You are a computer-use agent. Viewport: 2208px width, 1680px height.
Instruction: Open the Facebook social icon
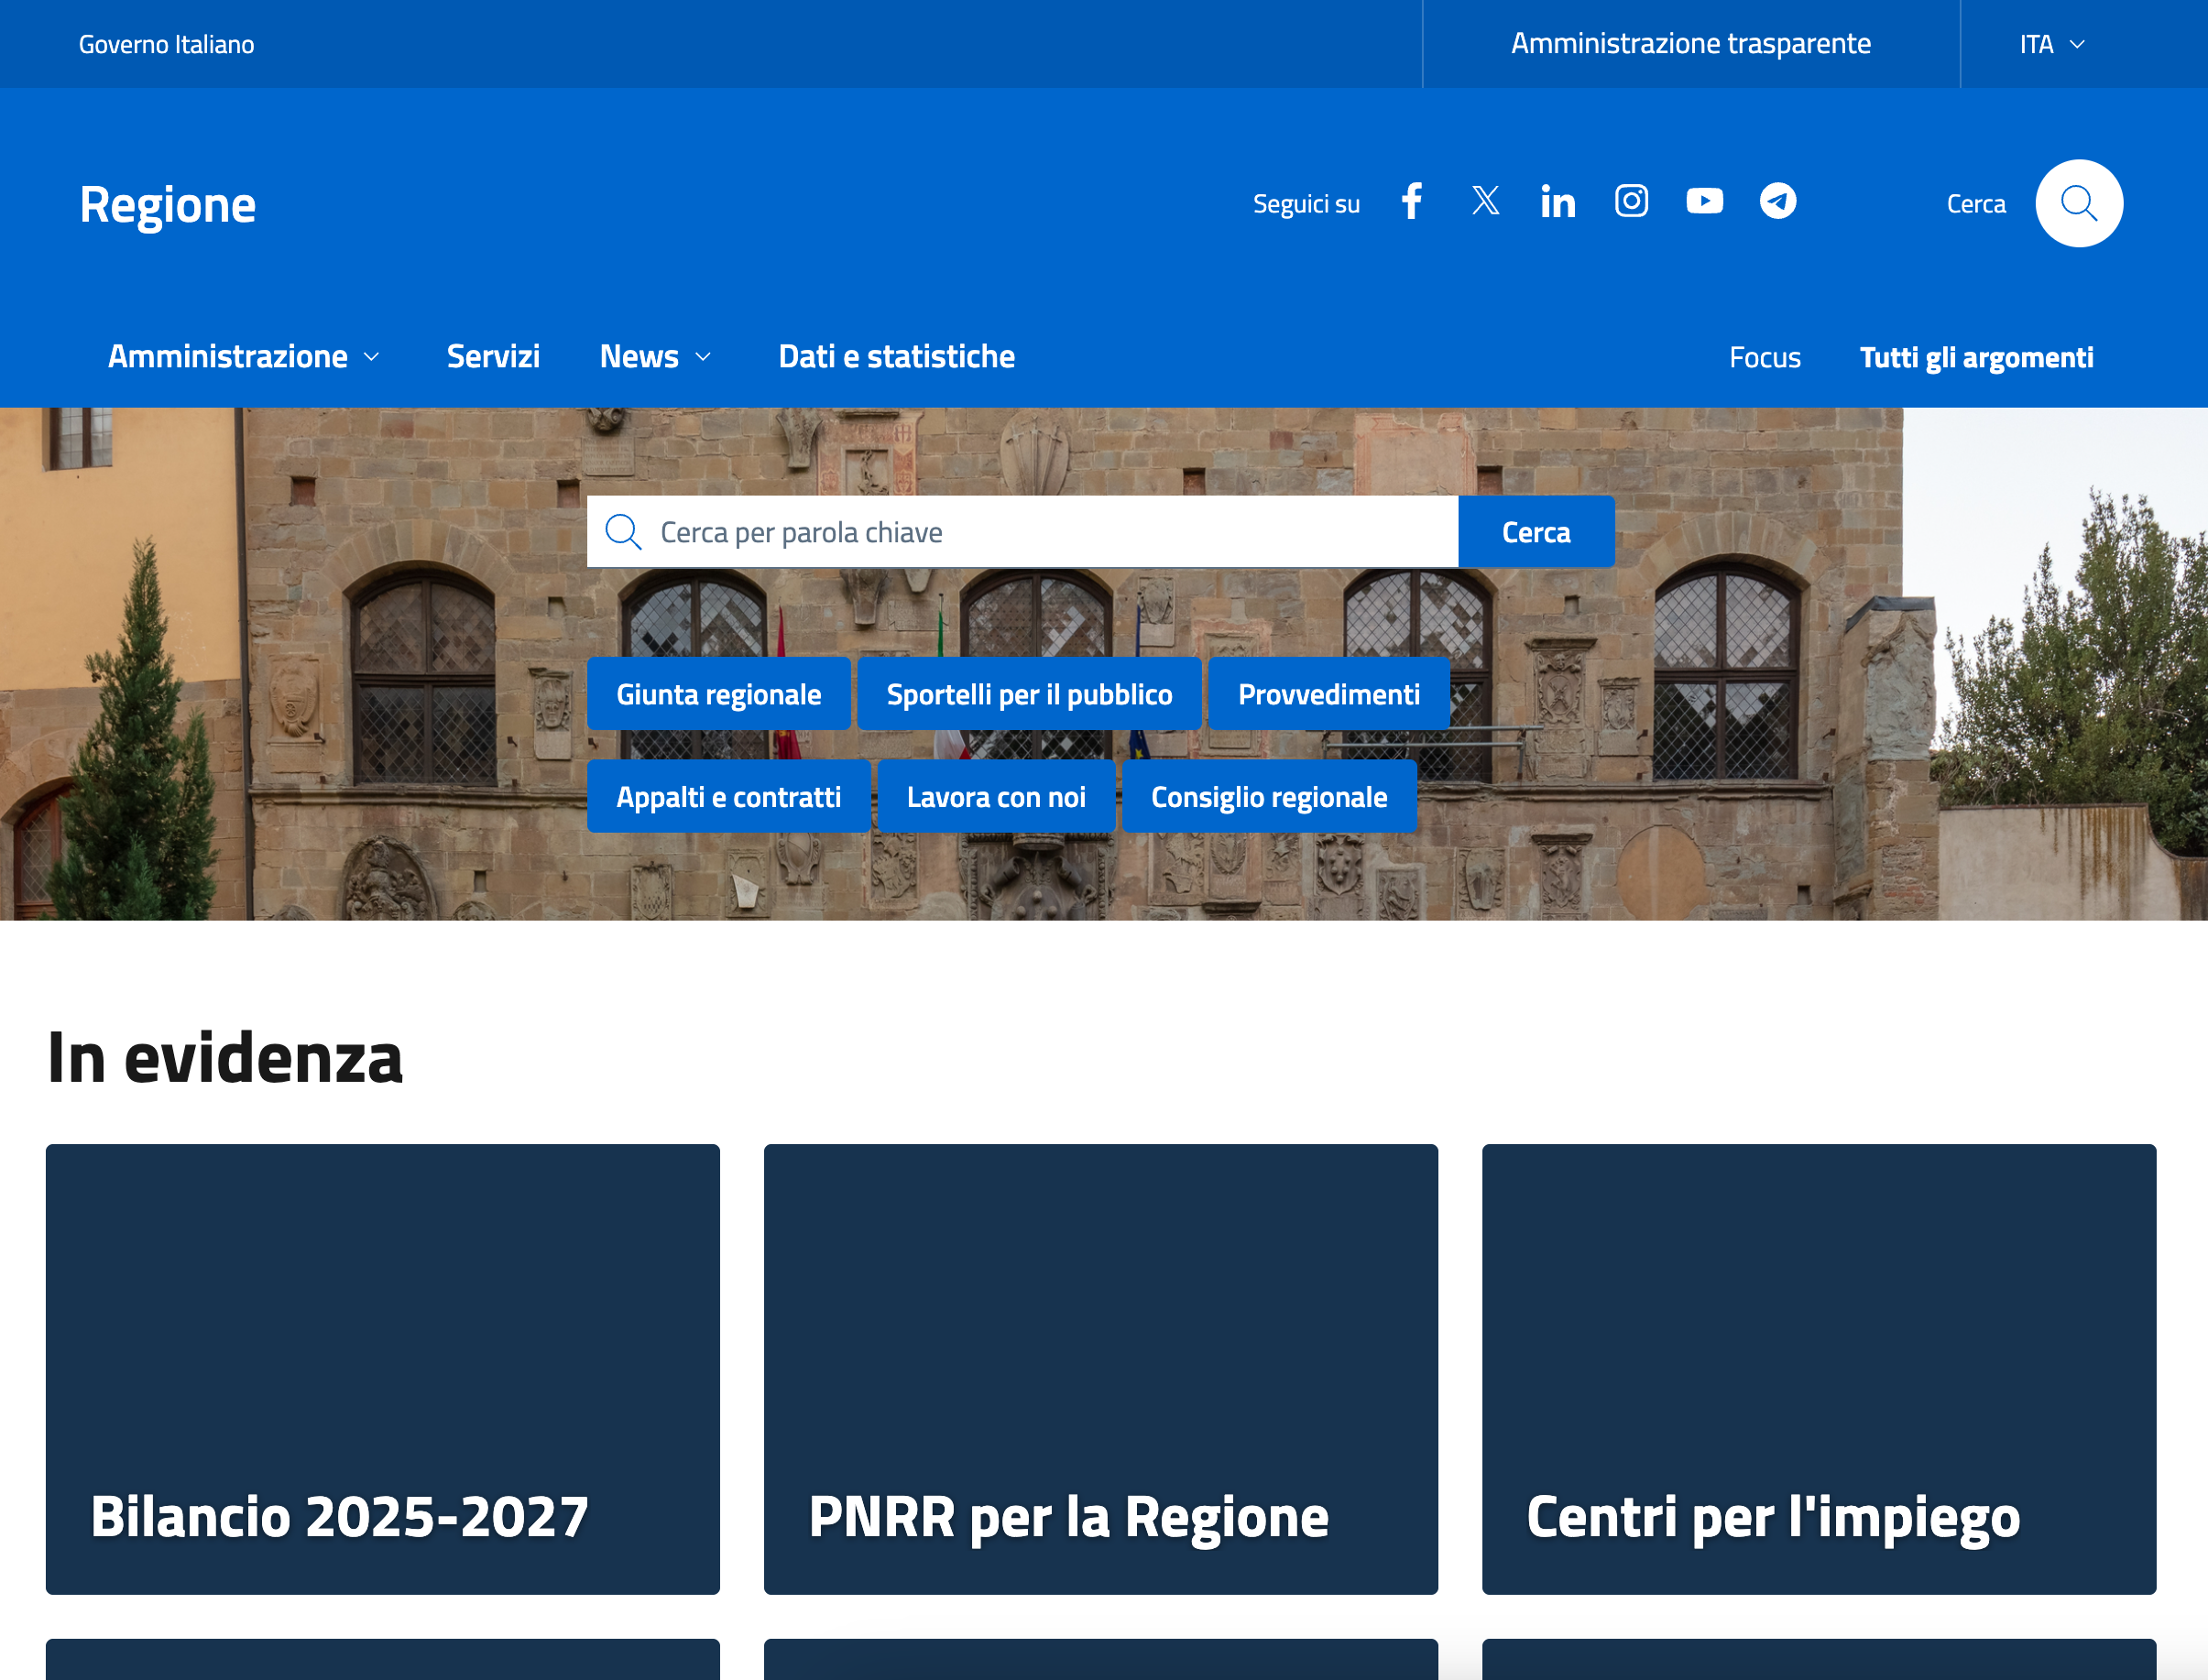point(1411,202)
